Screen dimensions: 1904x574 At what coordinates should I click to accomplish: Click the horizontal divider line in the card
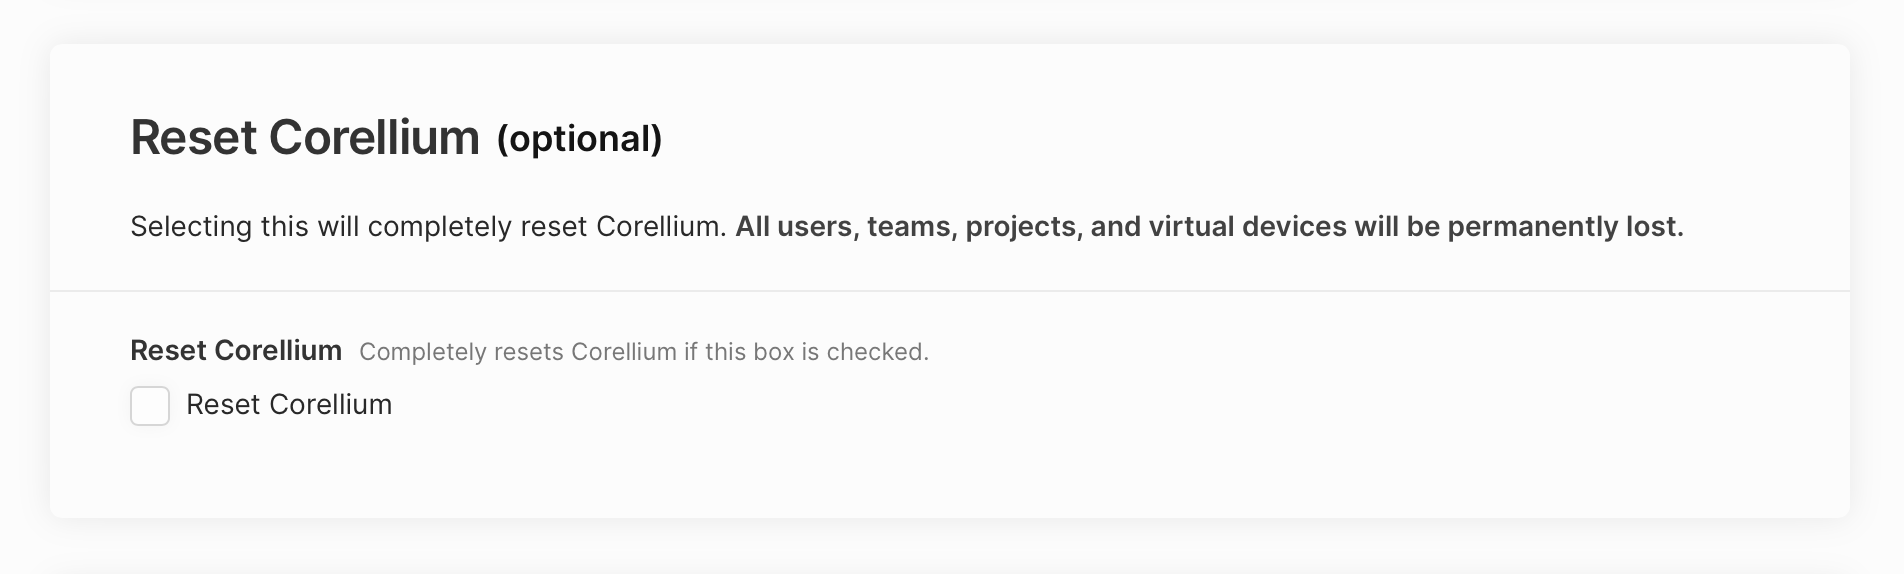(950, 291)
